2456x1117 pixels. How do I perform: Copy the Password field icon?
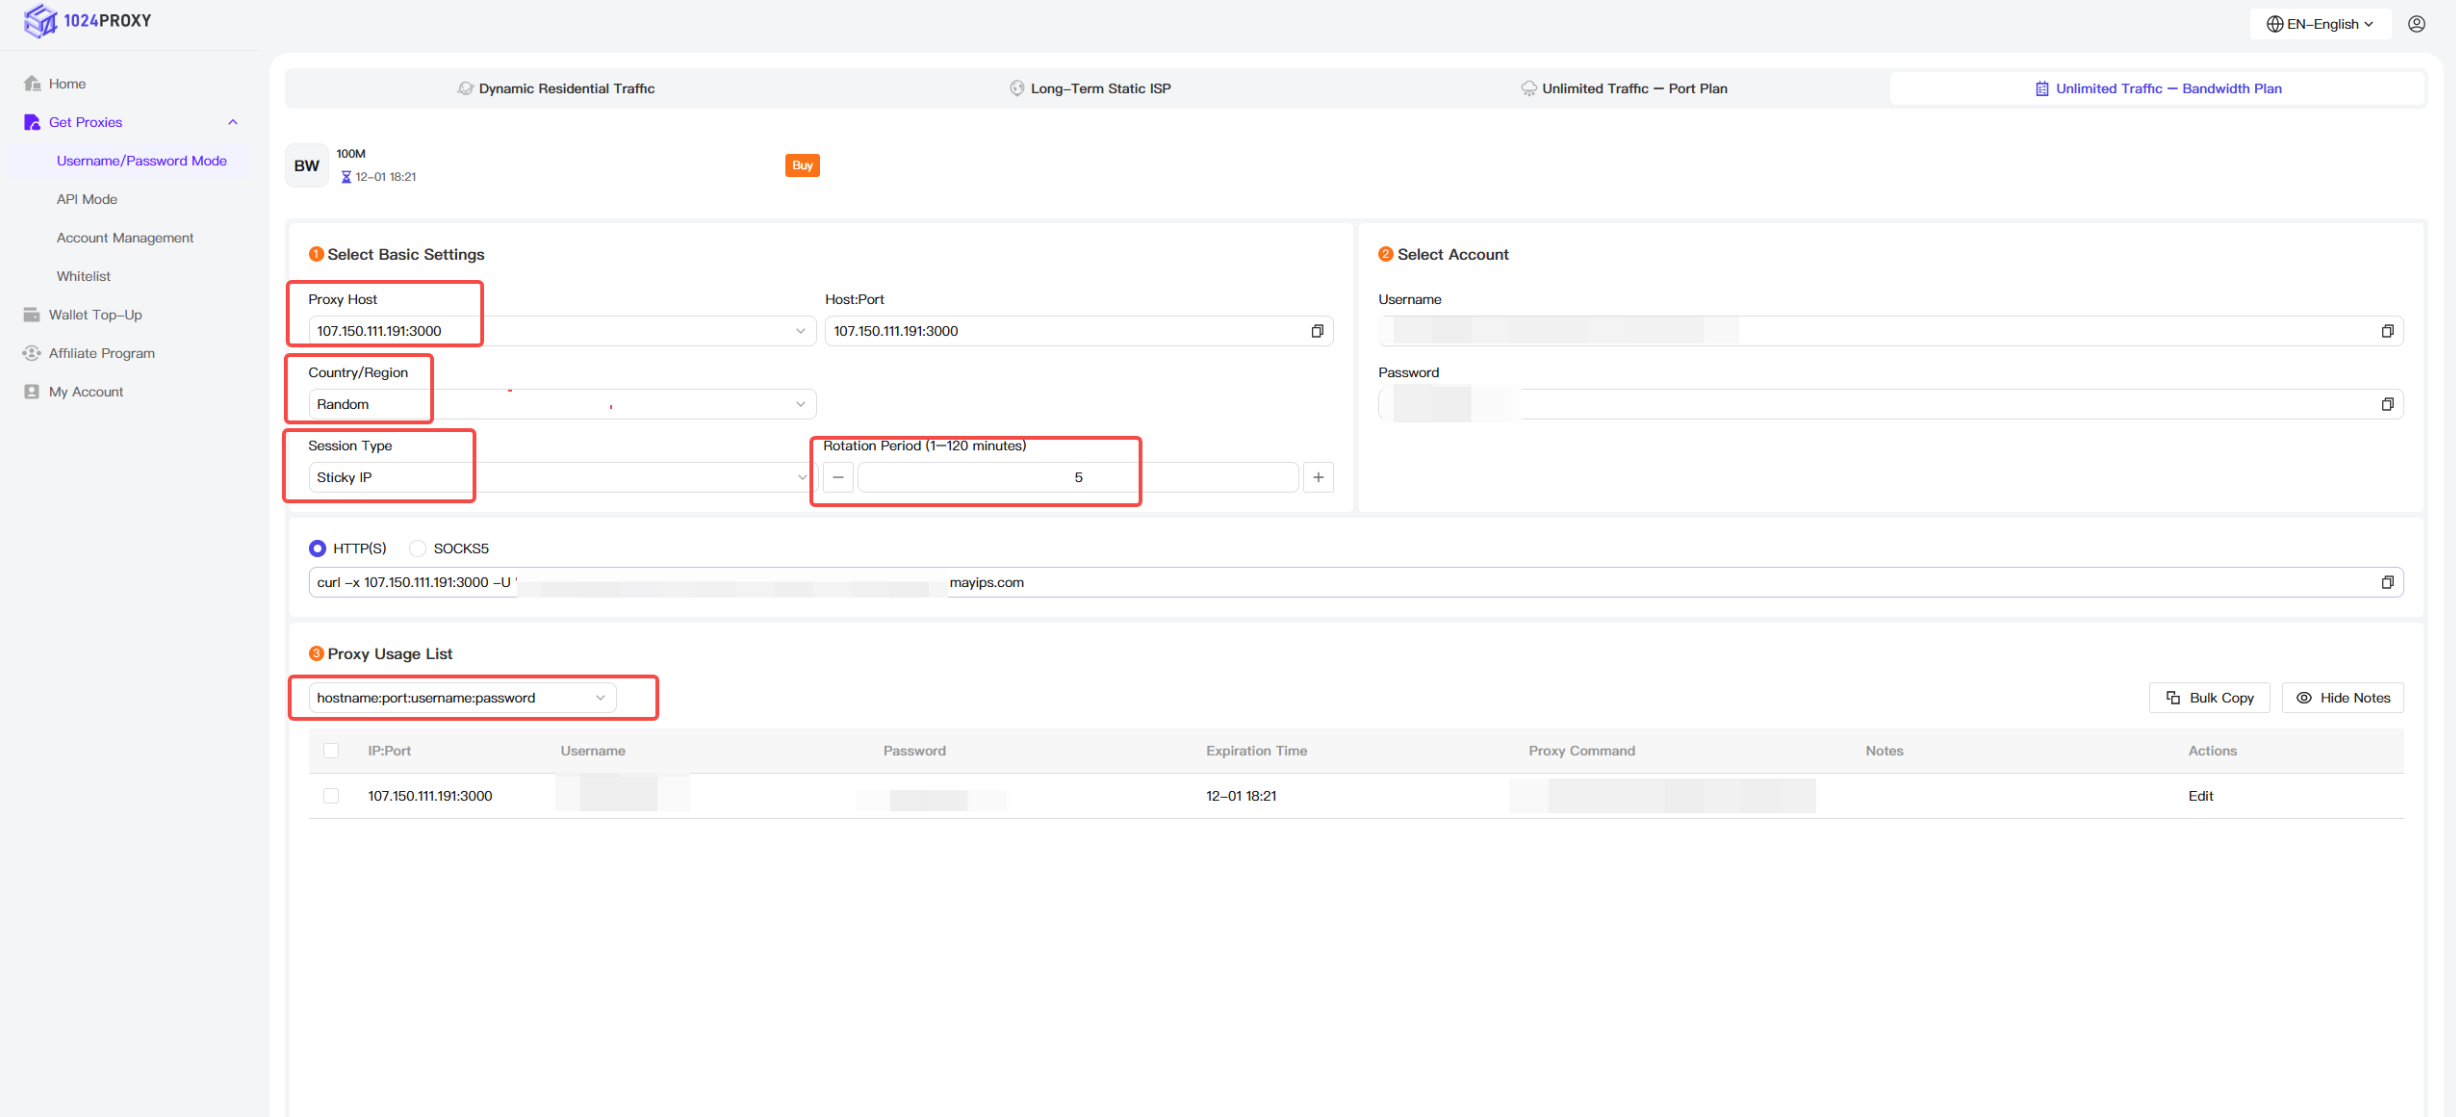tap(2387, 404)
